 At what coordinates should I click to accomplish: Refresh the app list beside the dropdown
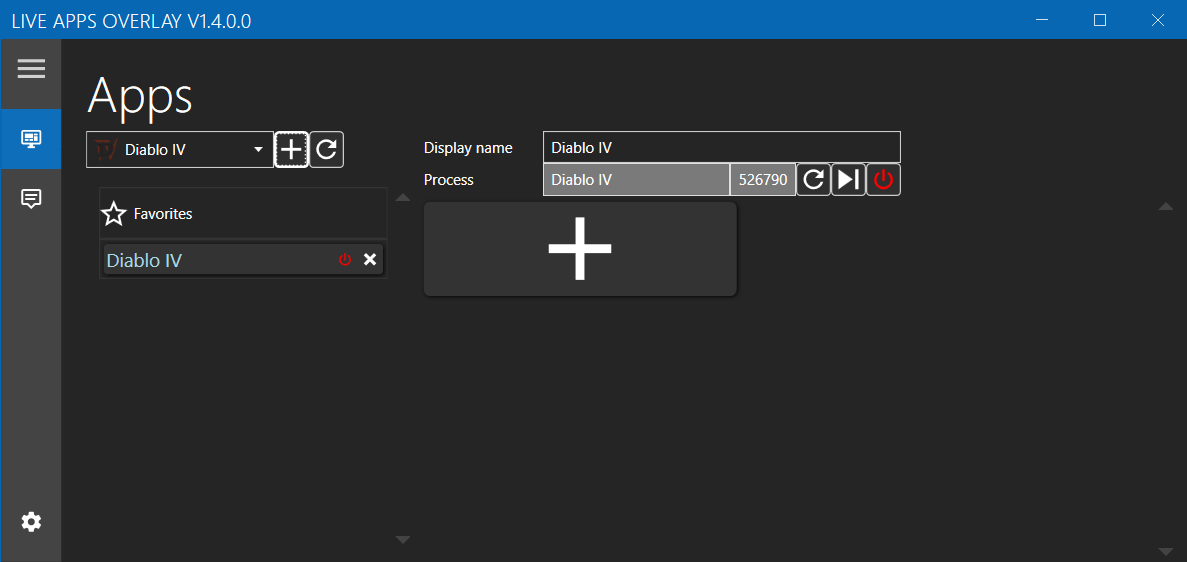(x=326, y=149)
